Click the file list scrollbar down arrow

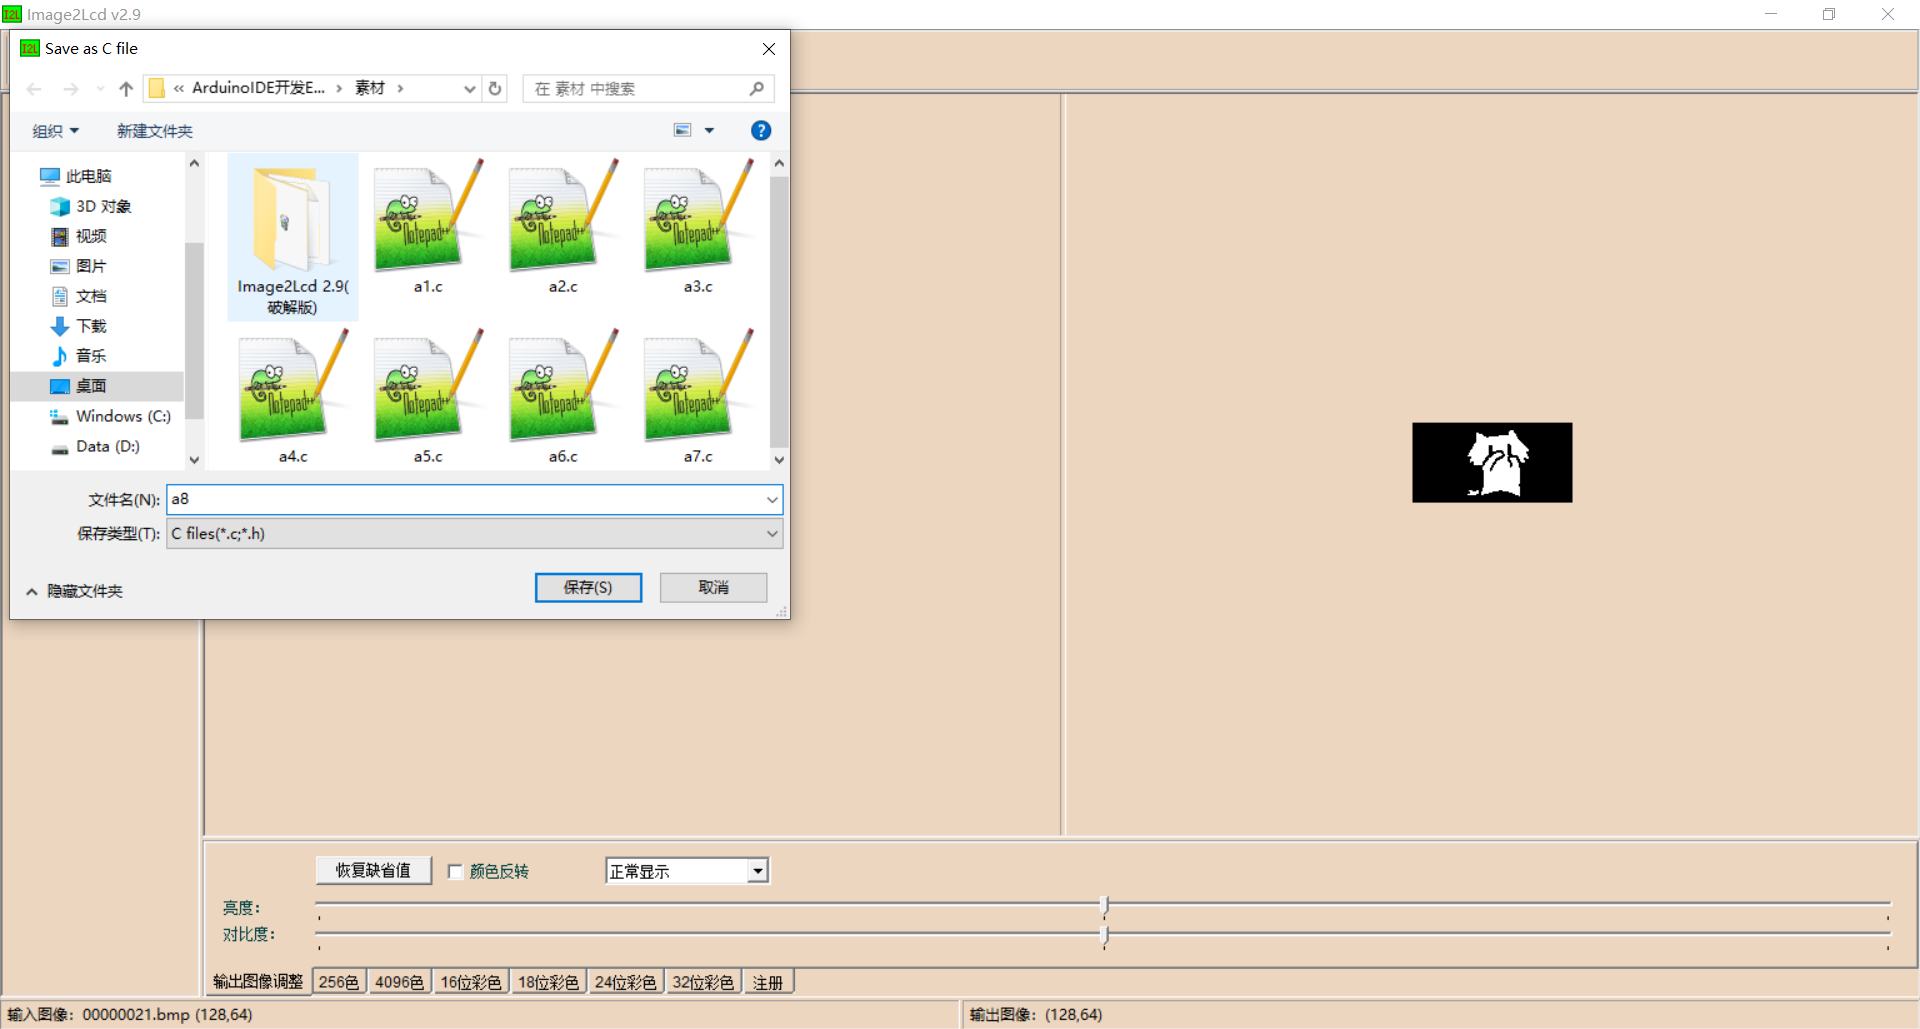pyautogui.click(x=779, y=460)
